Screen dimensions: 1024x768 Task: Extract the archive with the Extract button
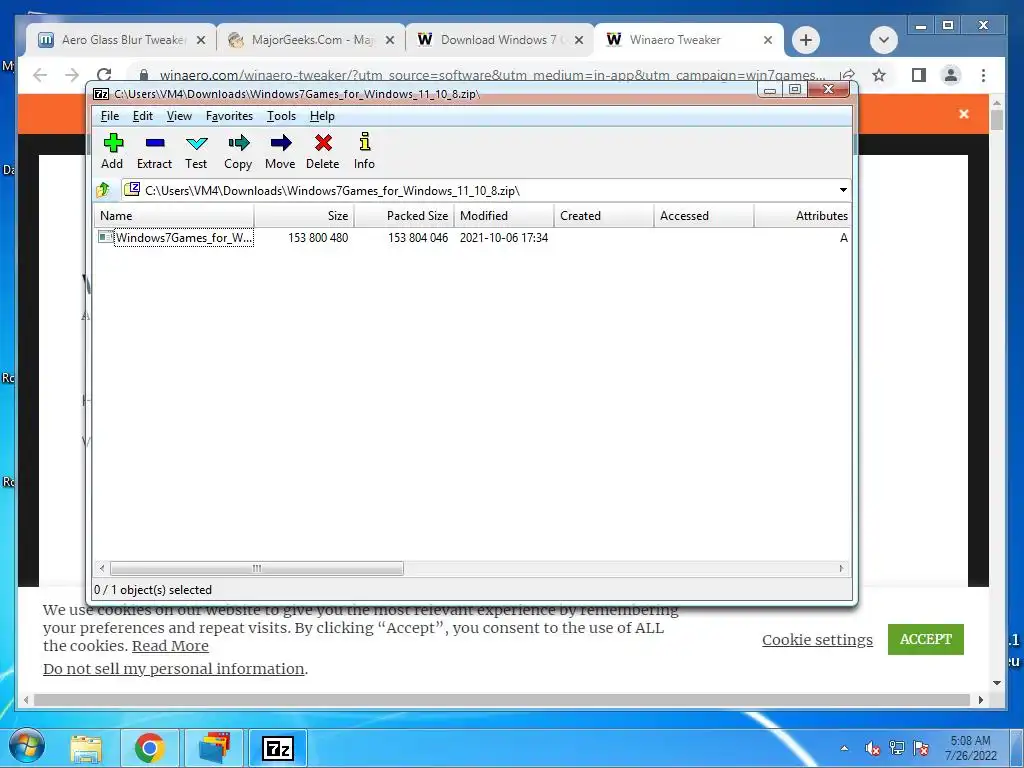pyautogui.click(x=154, y=152)
